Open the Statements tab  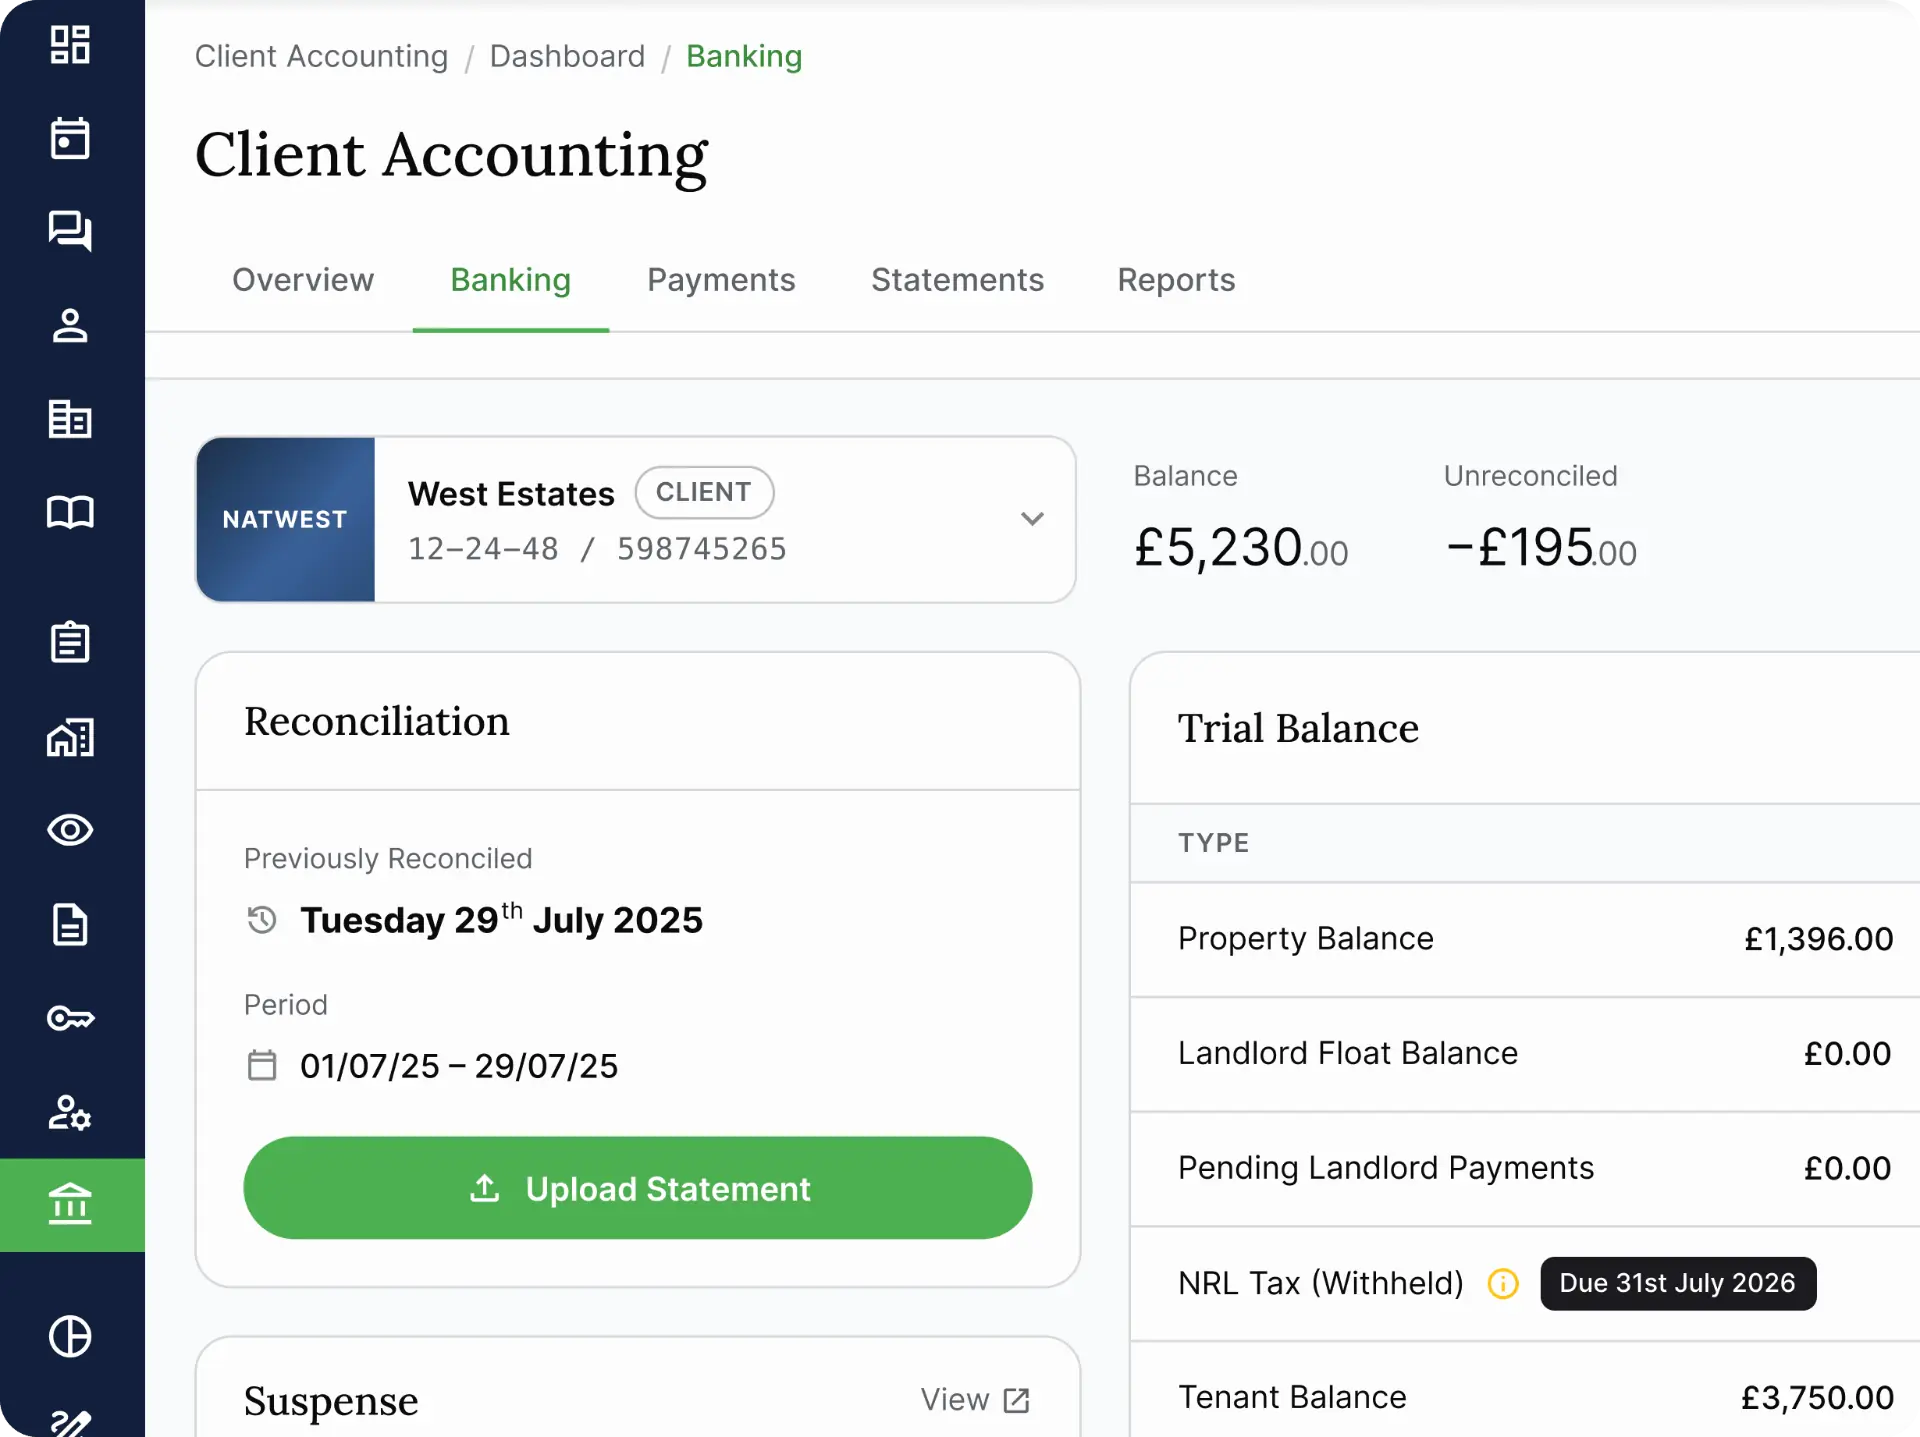pos(957,280)
